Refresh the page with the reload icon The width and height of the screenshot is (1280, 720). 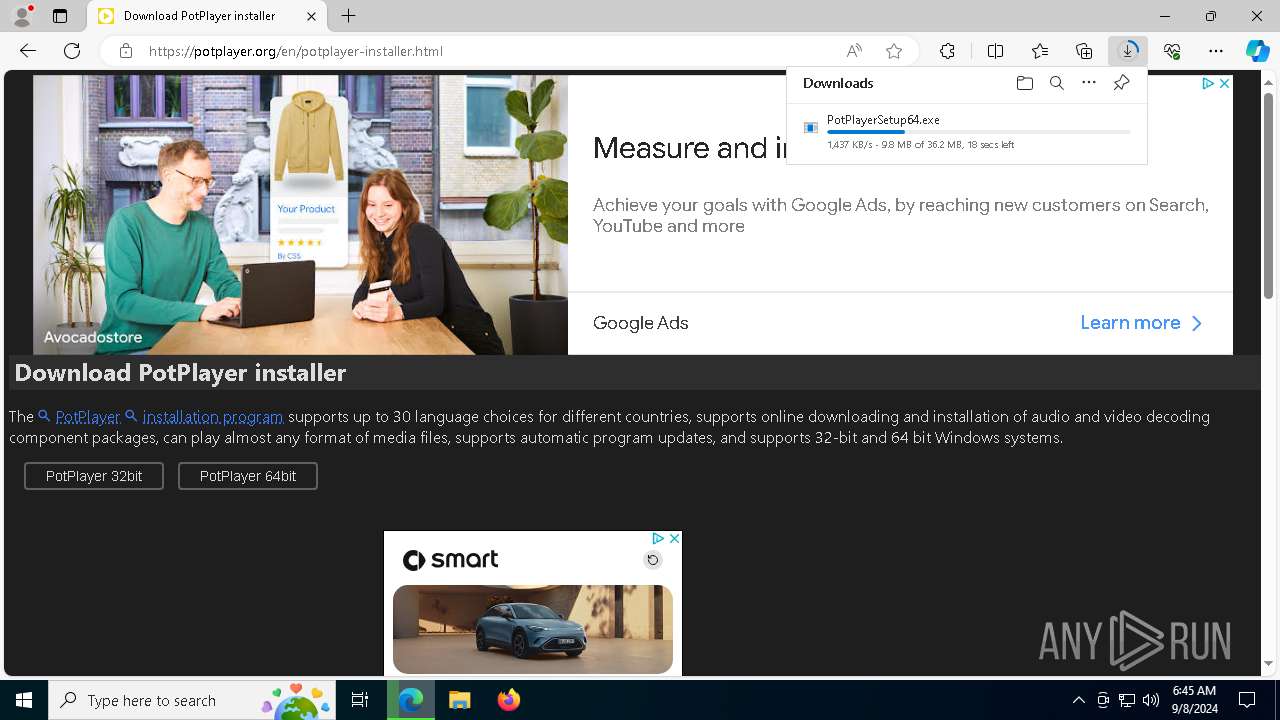pos(72,51)
